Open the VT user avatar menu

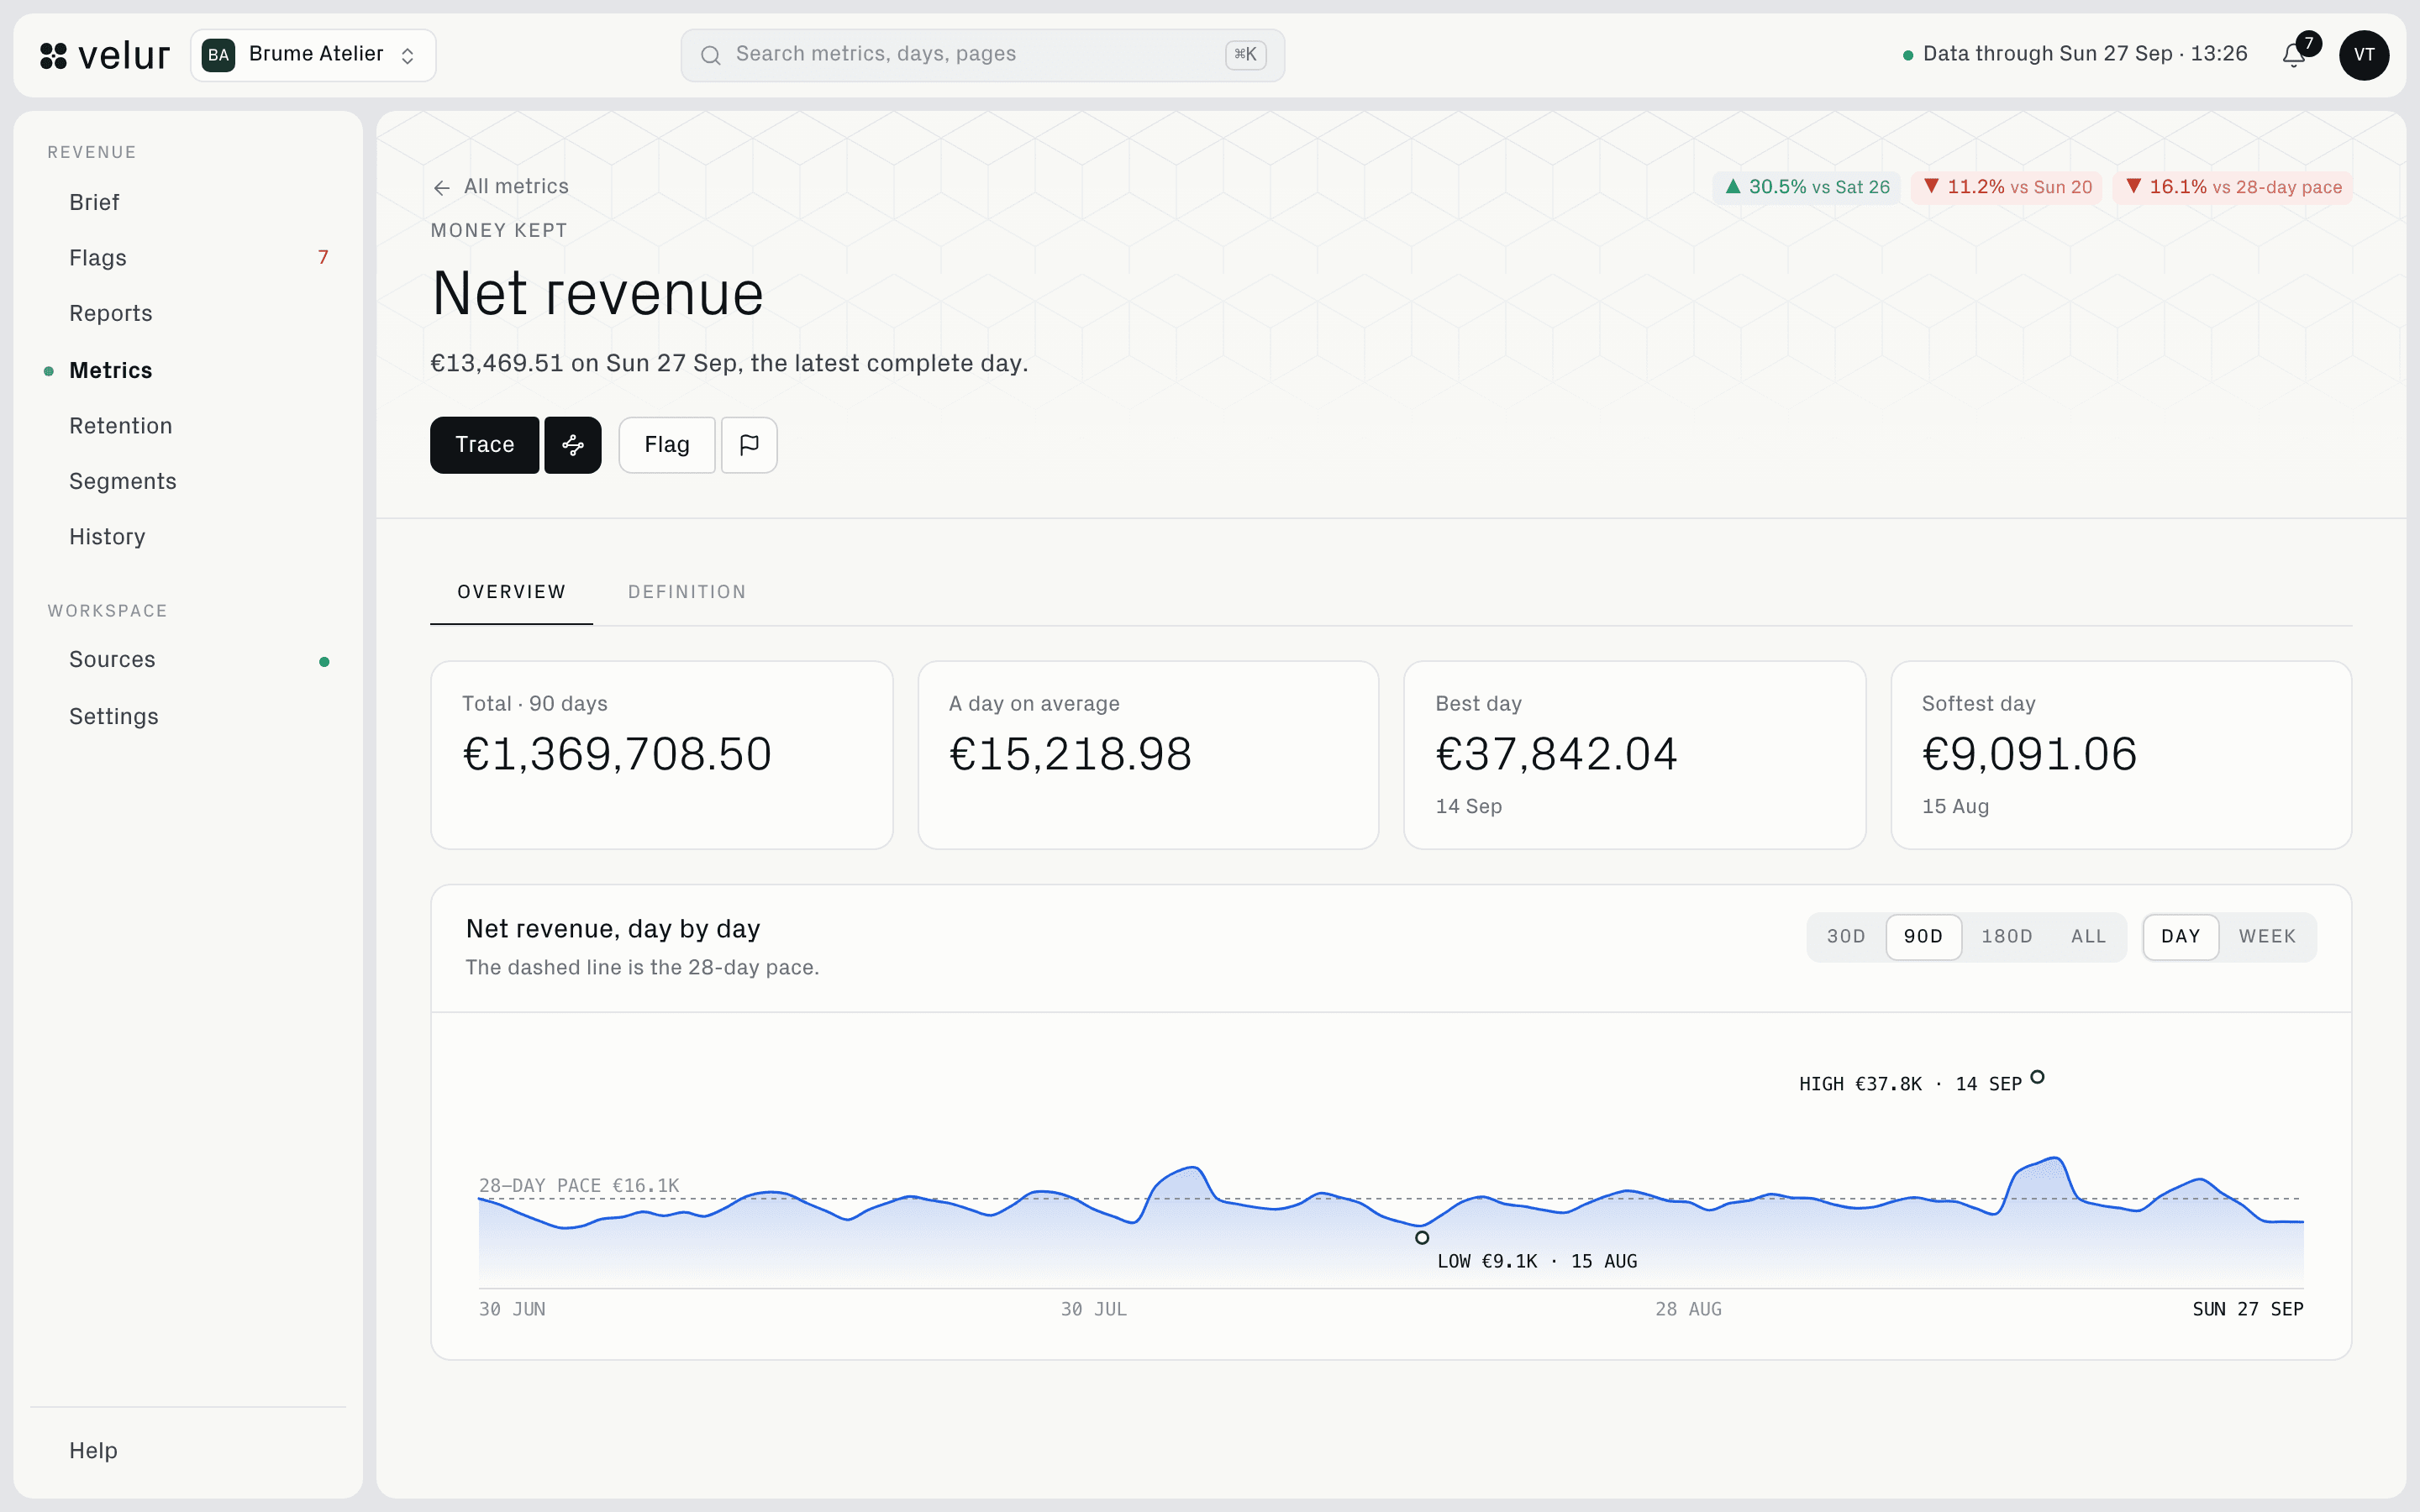2364,55
